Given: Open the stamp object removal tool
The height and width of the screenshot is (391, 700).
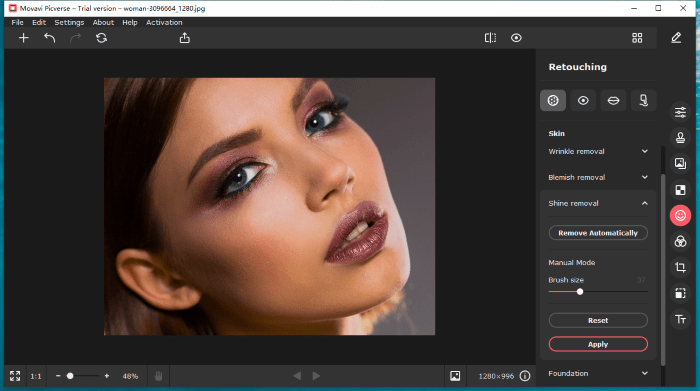Looking at the screenshot, I should 680,138.
